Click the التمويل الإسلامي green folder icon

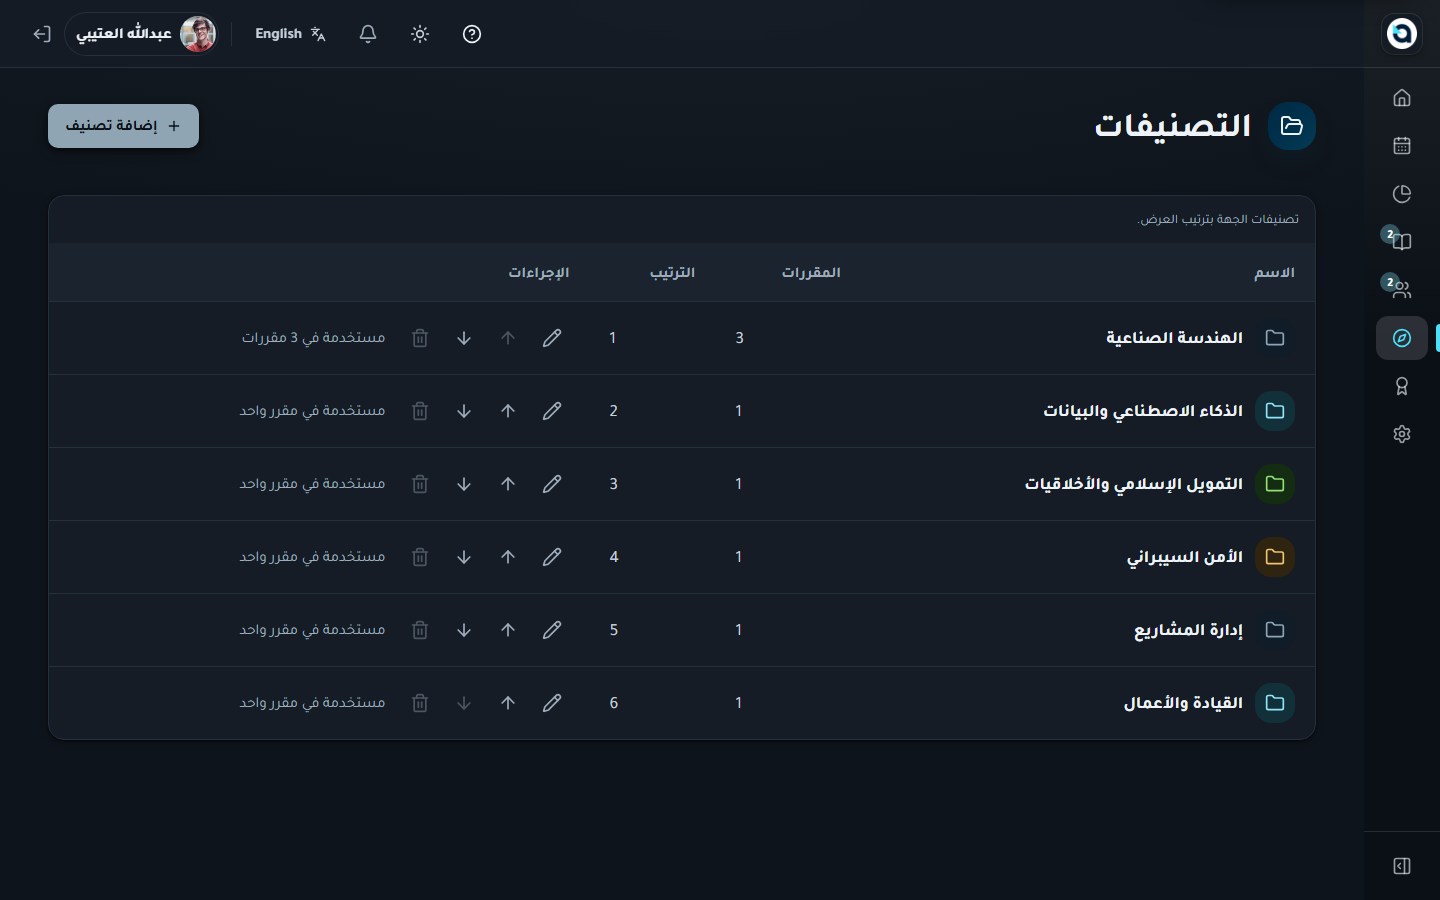pos(1275,484)
